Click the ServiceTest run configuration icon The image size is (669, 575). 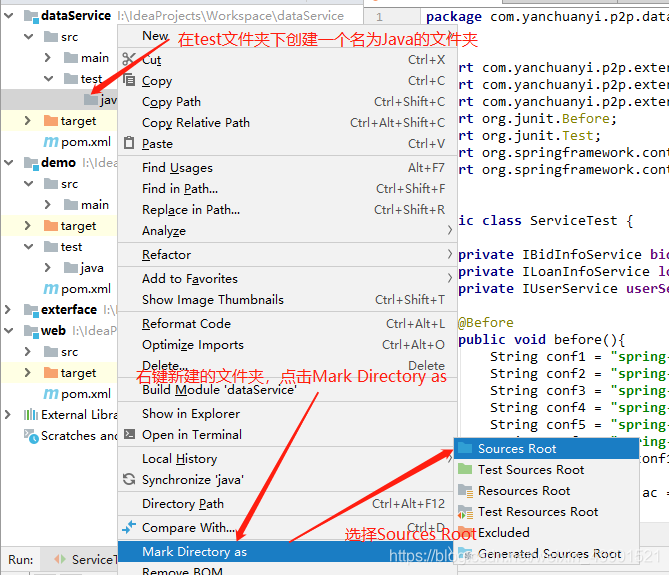pyautogui.click(x=60, y=559)
